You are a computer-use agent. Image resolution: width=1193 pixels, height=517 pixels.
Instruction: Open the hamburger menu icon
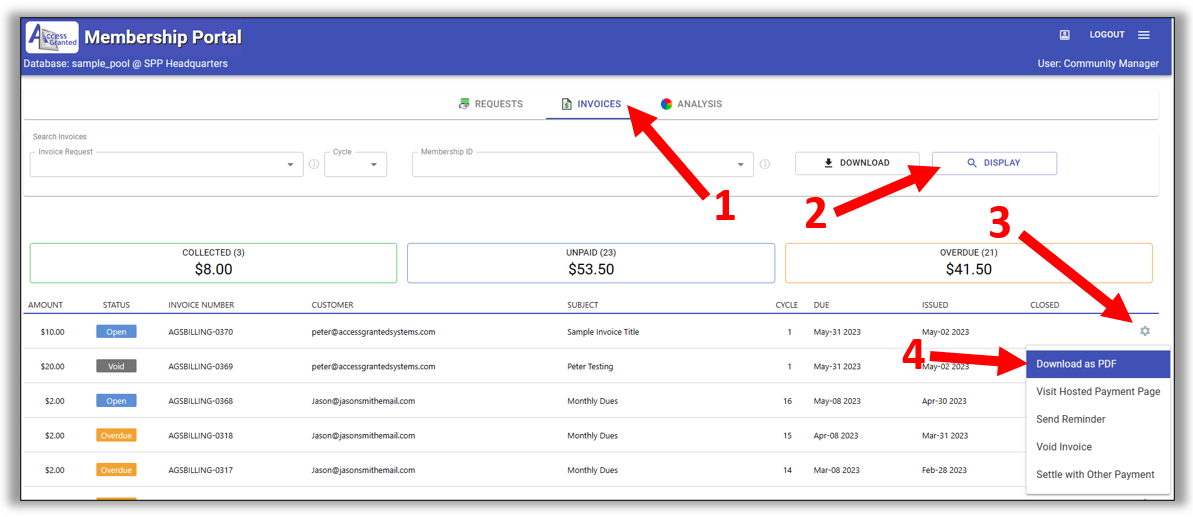tap(1144, 35)
